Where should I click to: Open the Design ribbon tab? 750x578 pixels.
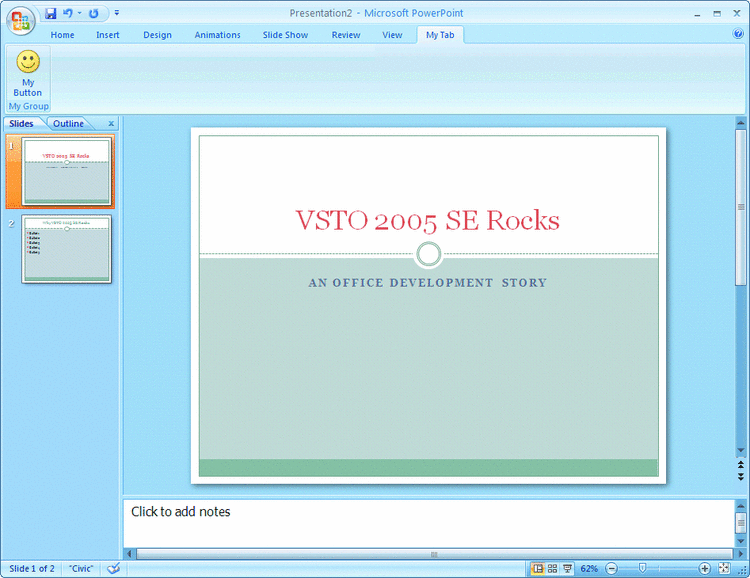157,35
